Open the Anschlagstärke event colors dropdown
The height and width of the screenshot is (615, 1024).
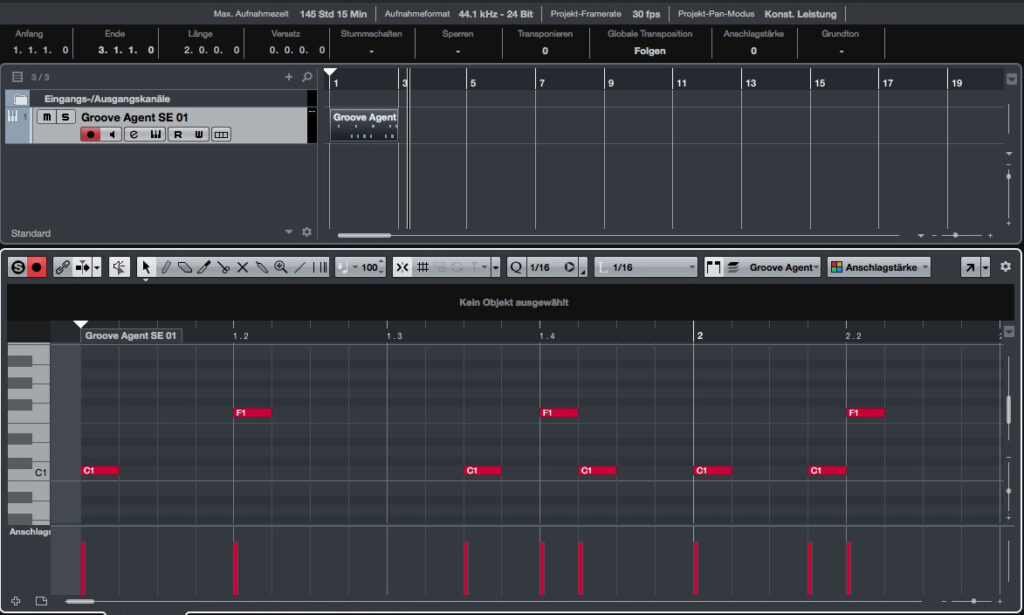879,267
